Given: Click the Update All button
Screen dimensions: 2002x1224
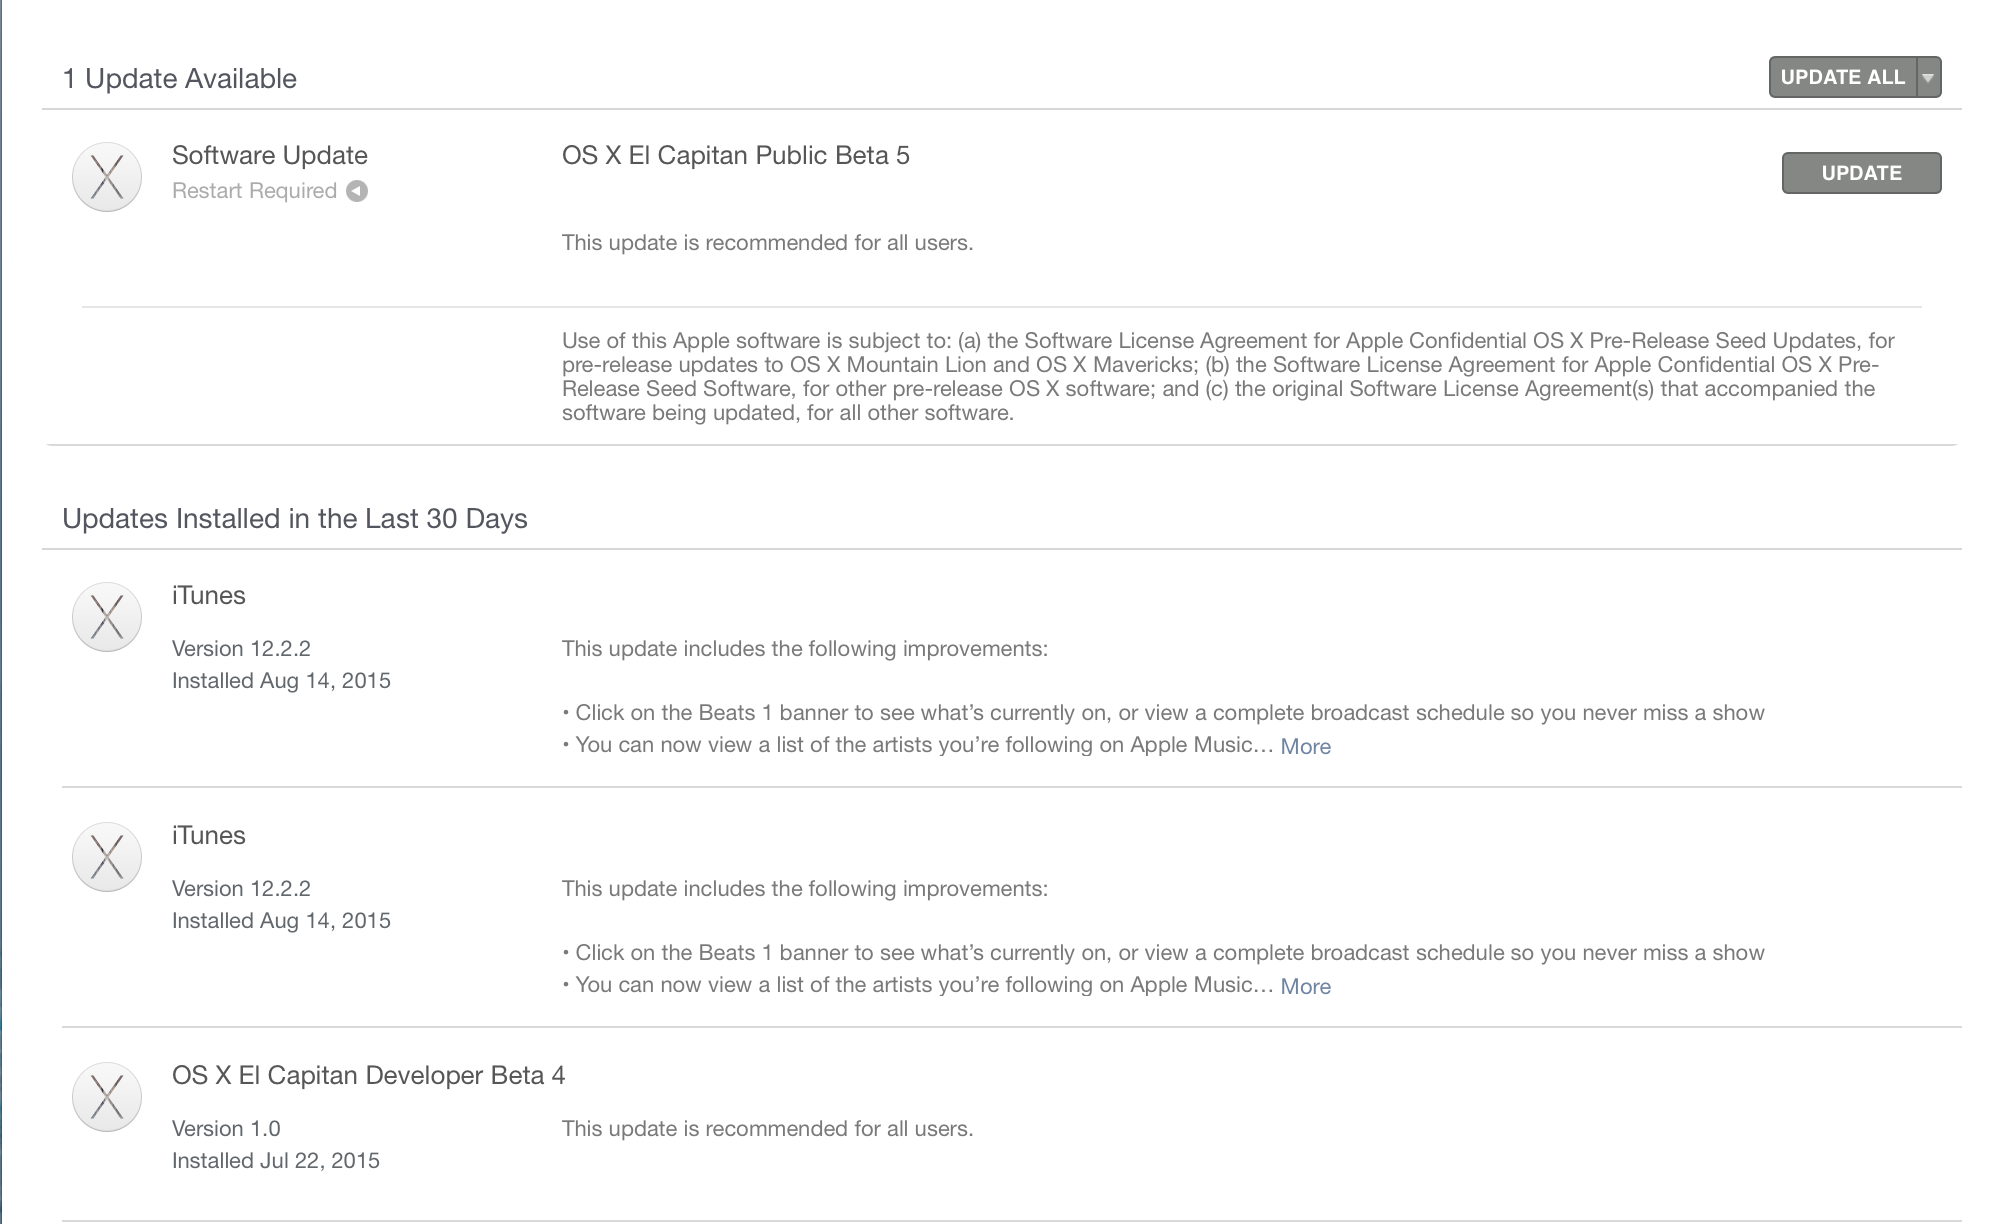Looking at the screenshot, I should click(1842, 77).
